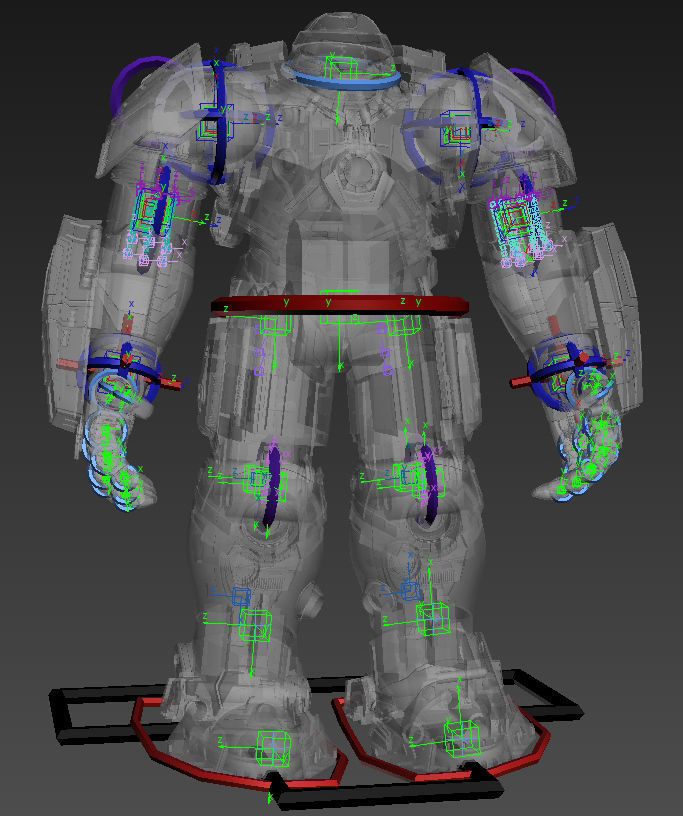The image size is (683, 816).
Task: Select the green bone cube in left shin
Action: (x=255, y=625)
